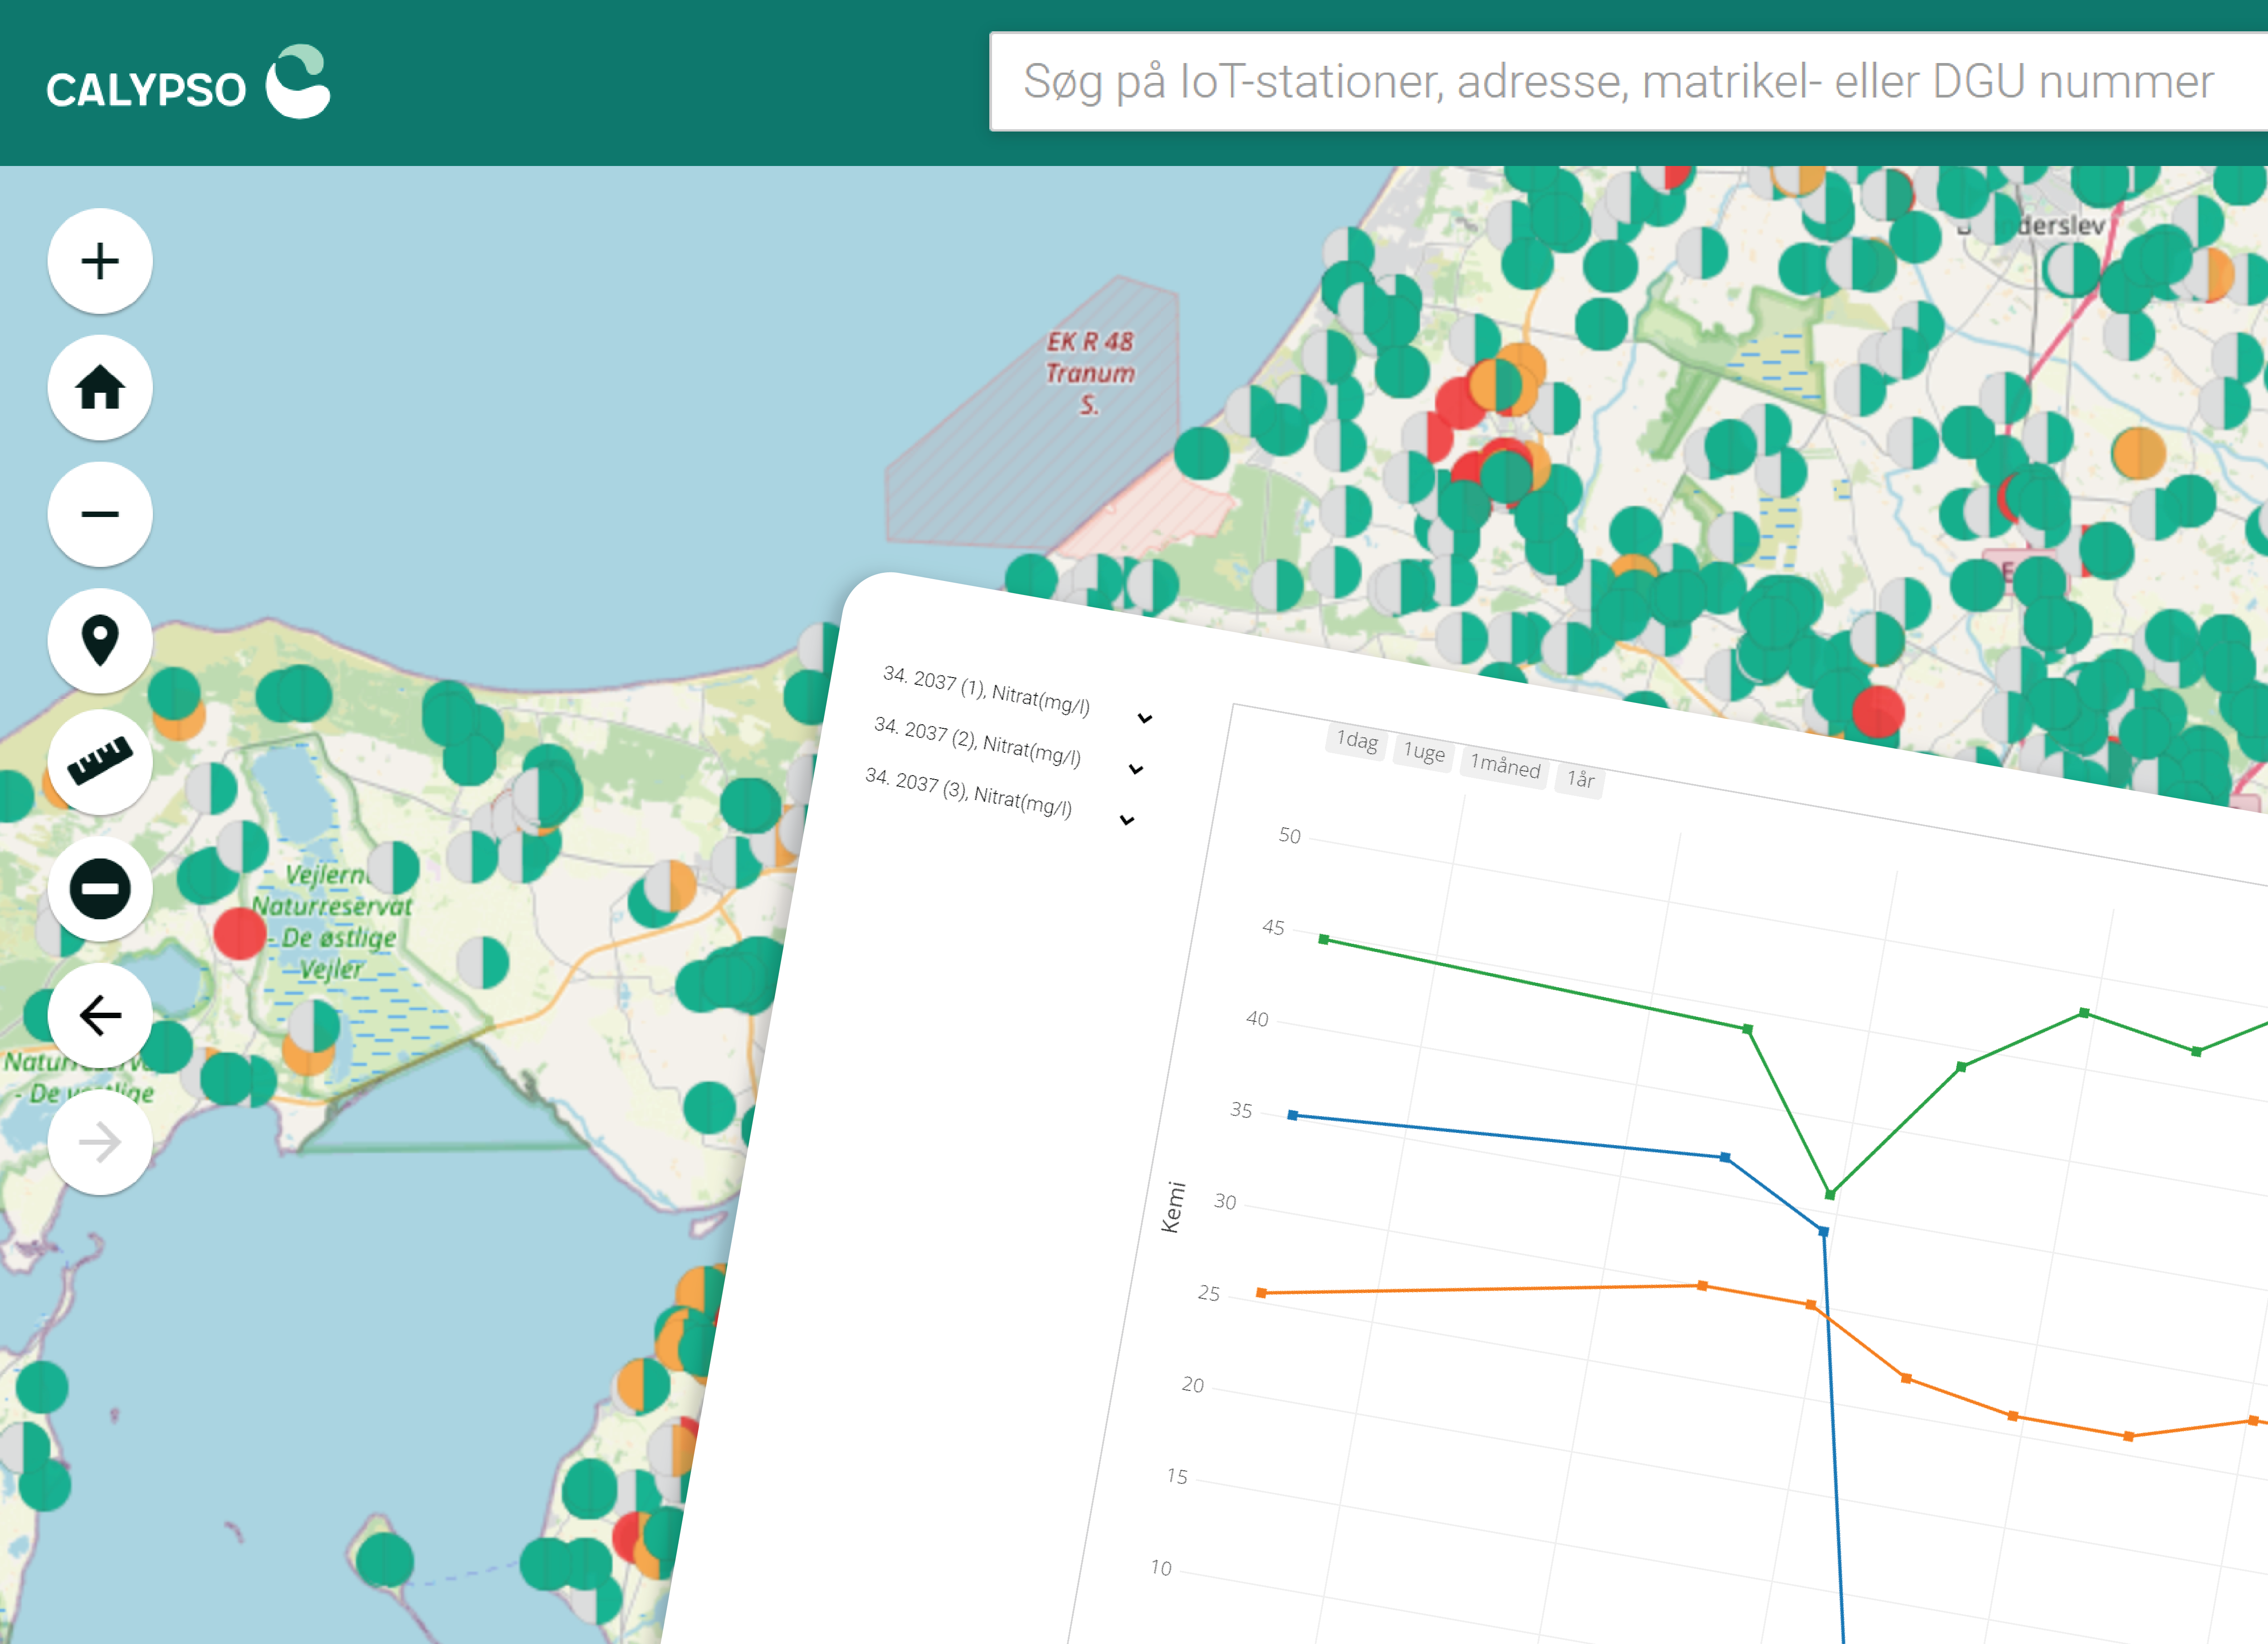The height and width of the screenshot is (1644, 2268).
Task: Go forward with the right arrow
Action: pos(100,1142)
